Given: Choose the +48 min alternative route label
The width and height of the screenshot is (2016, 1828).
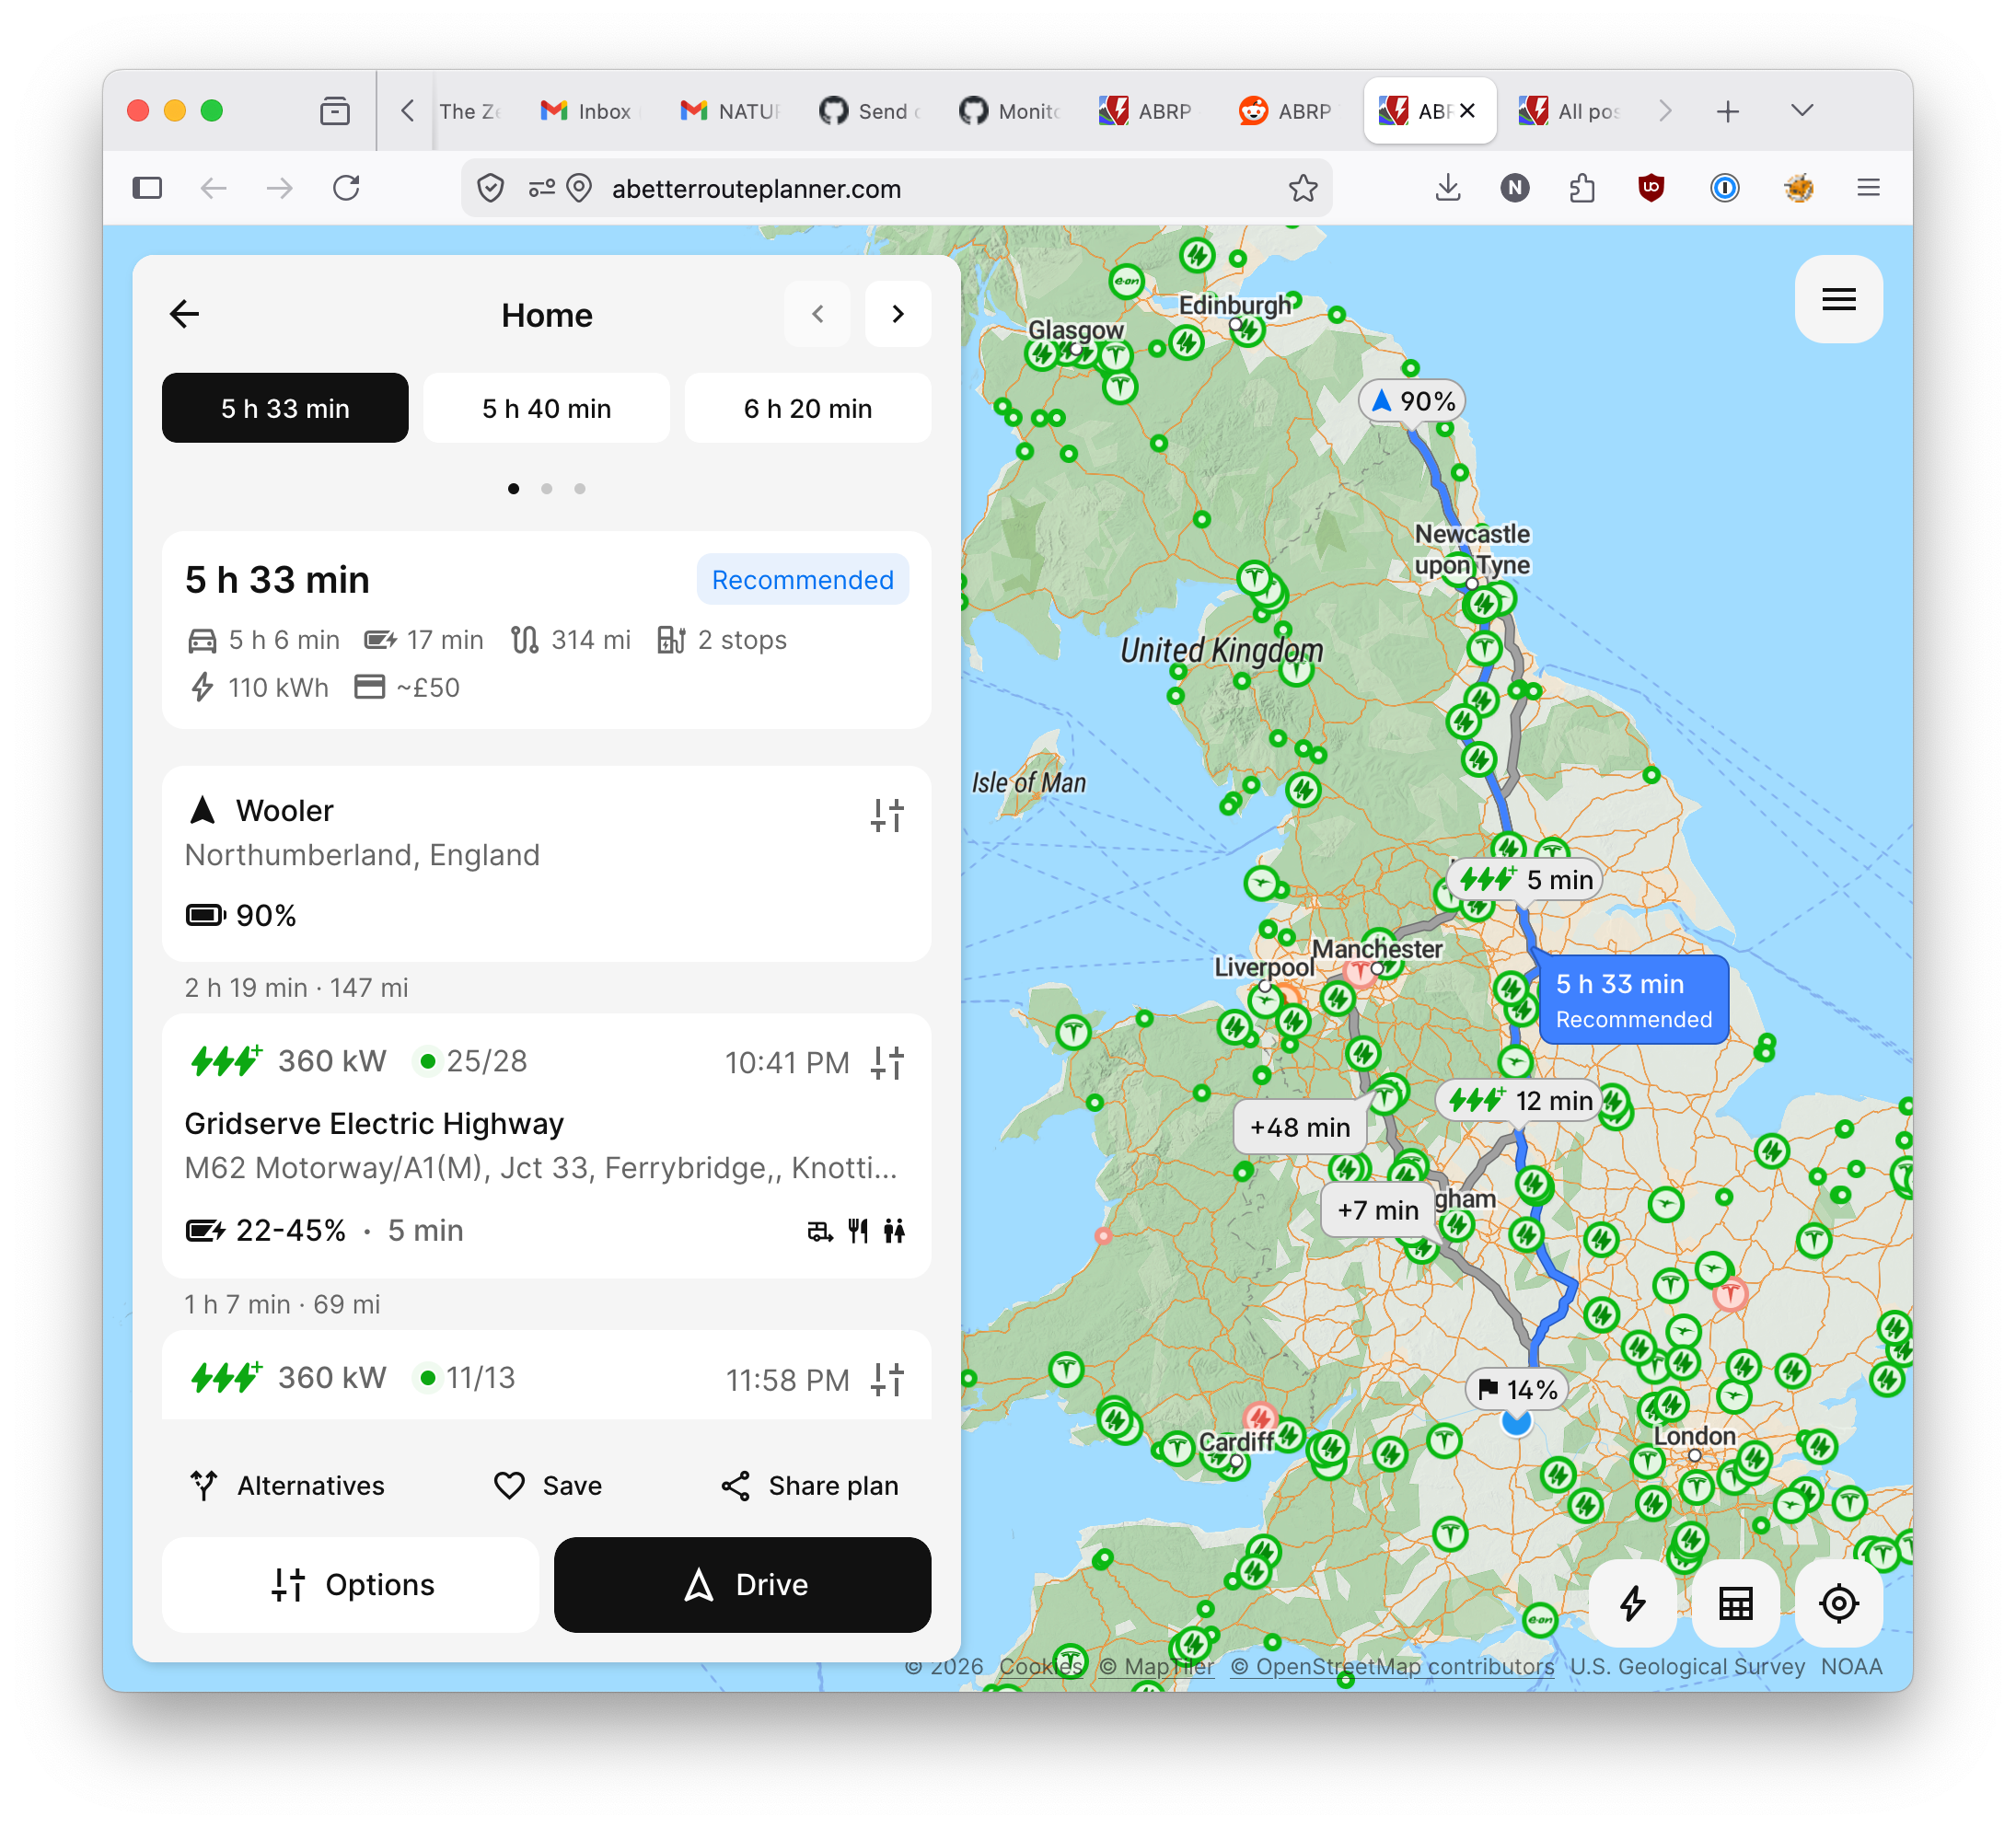Looking at the screenshot, I should tap(1299, 1127).
